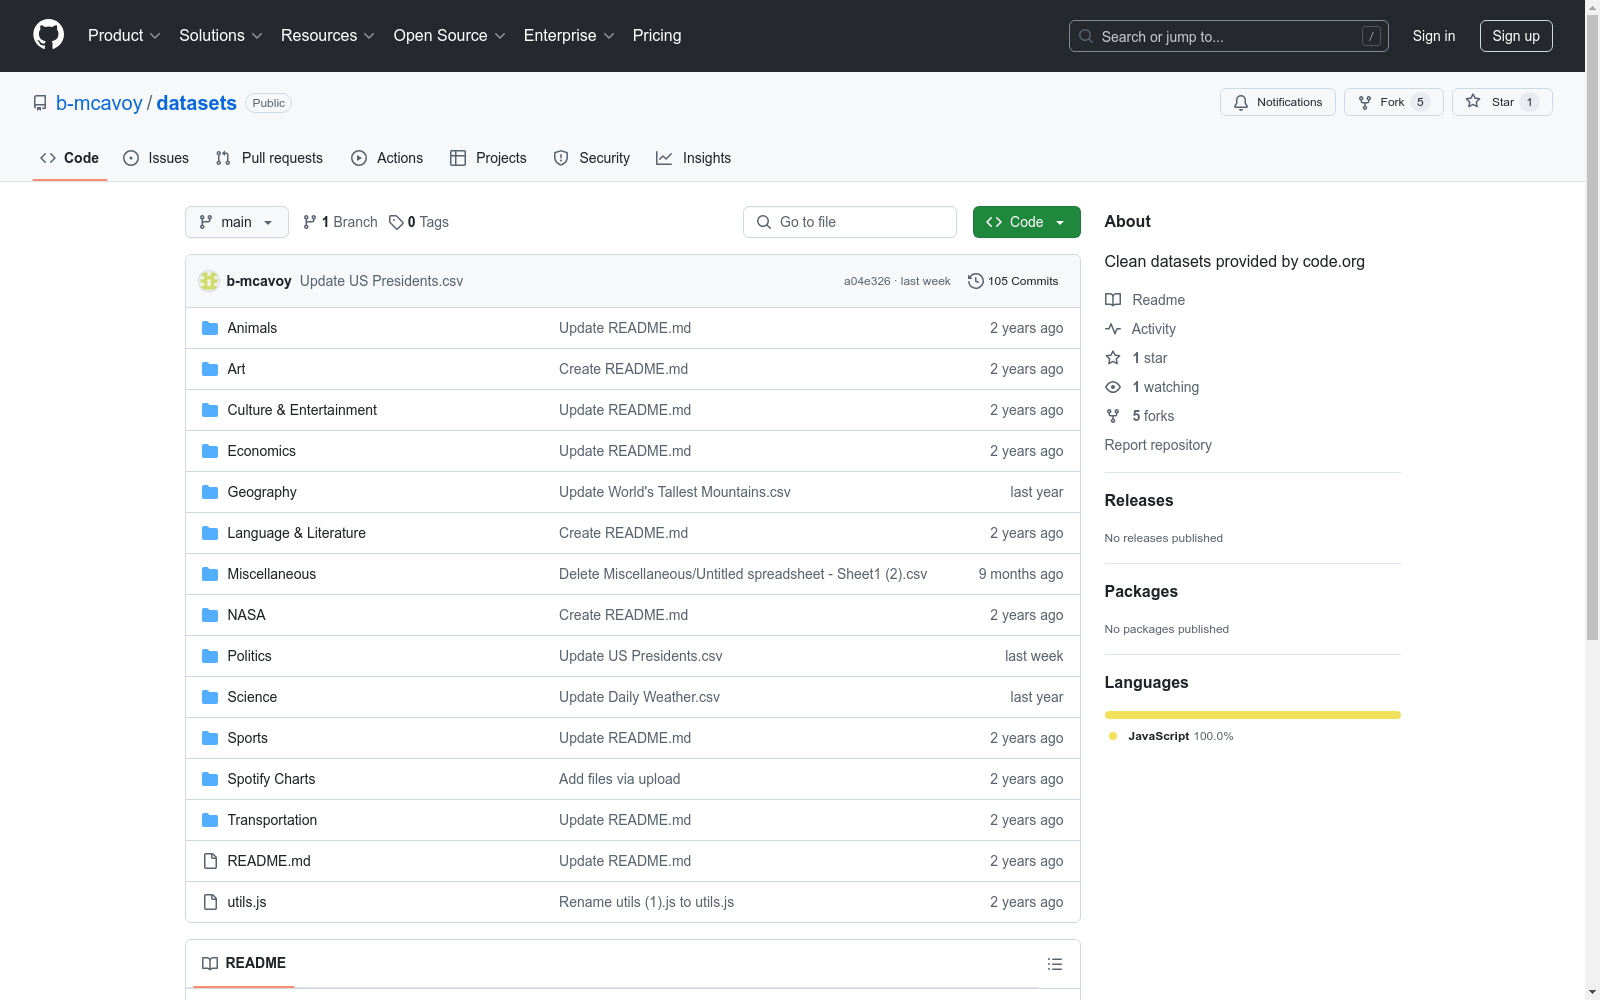The width and height of the screenshot is (1600, 1000).
Task: Click the yellow JavaScript language bar
Action: click(1253, 715)
